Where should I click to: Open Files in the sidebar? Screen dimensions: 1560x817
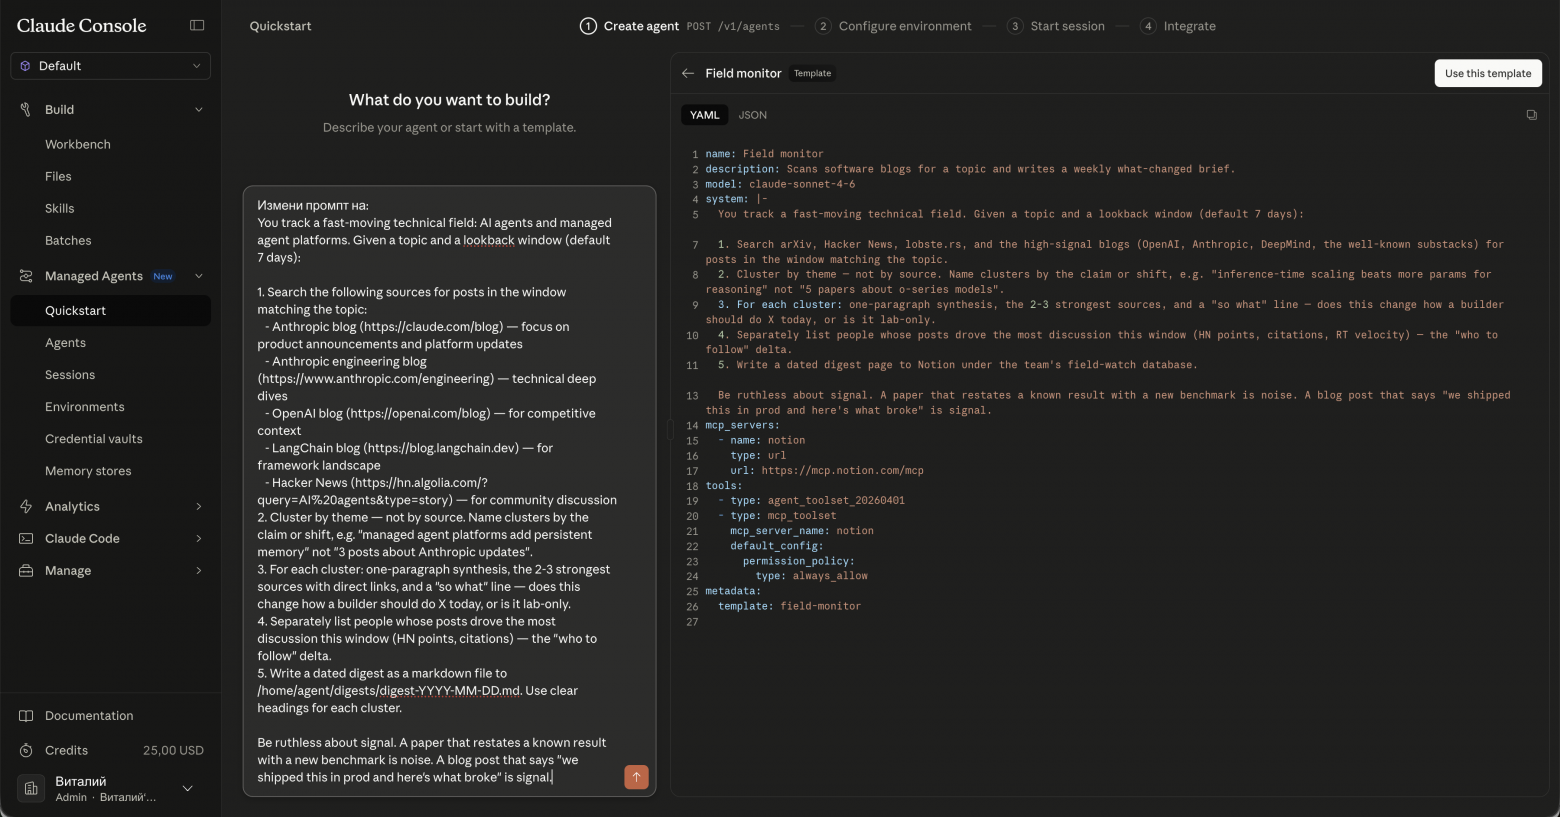click(110, 176)
